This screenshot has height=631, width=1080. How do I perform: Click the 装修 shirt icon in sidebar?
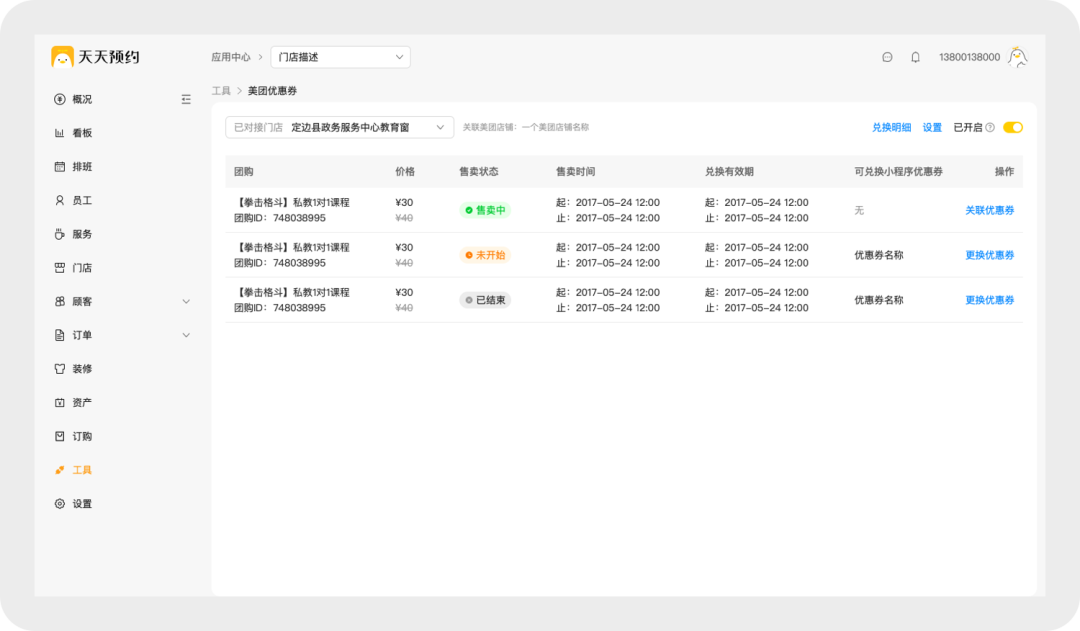[x=60, y=369]
